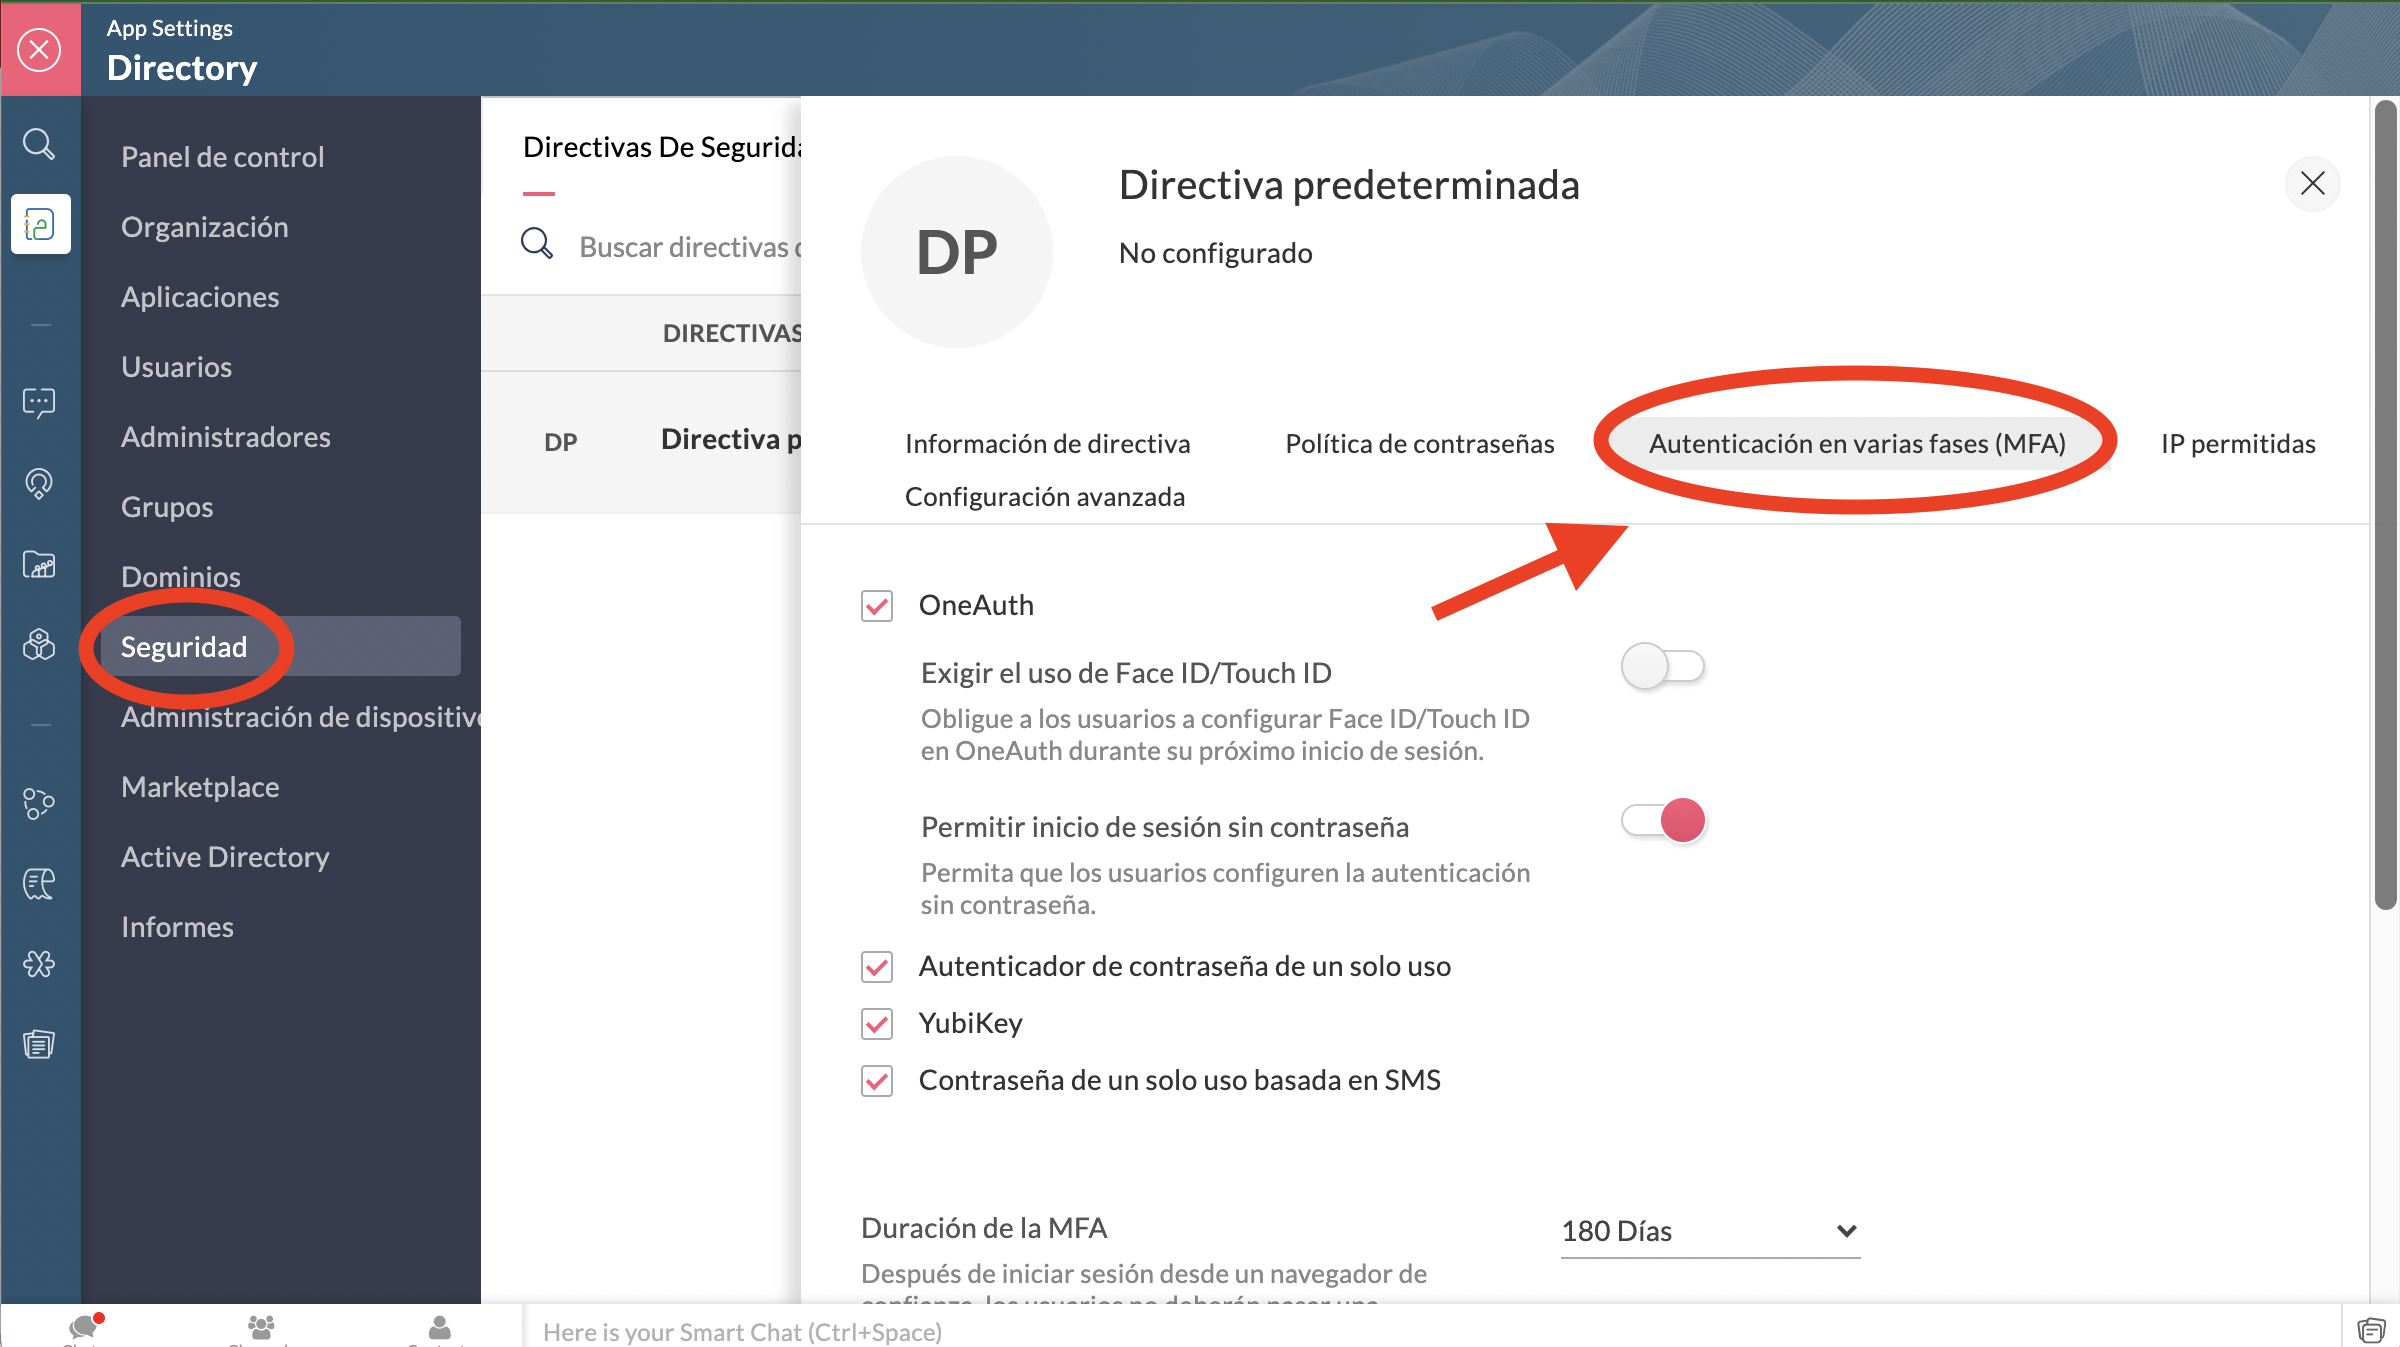Screen dimensions: 2400x1347
Task: Switch to Autenticación en varias fases tab
Action: (1859, 442)
